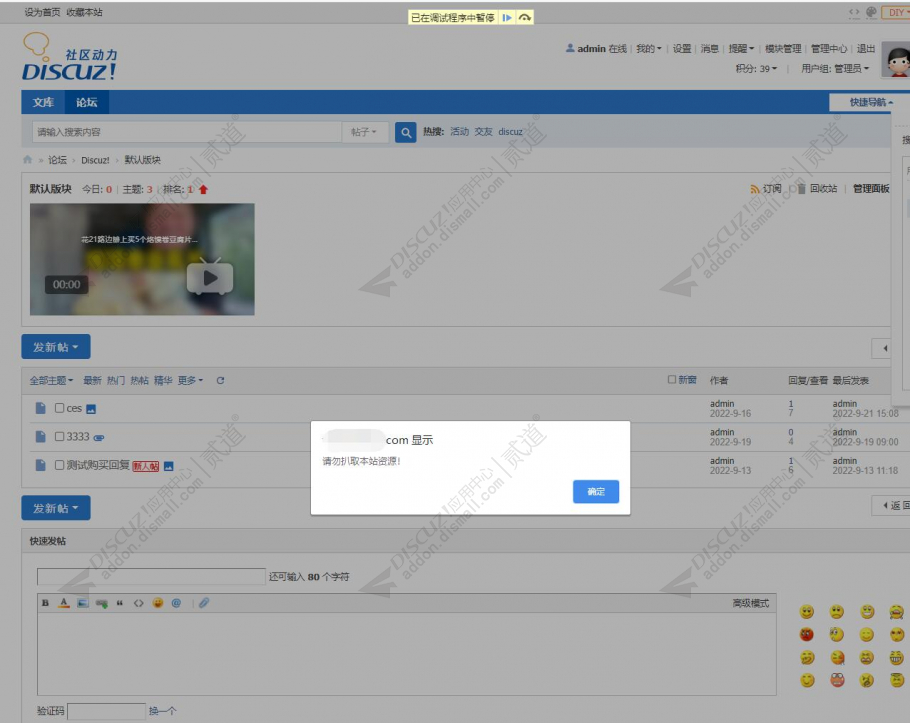Open the DIY dropdown

(895, 12)
